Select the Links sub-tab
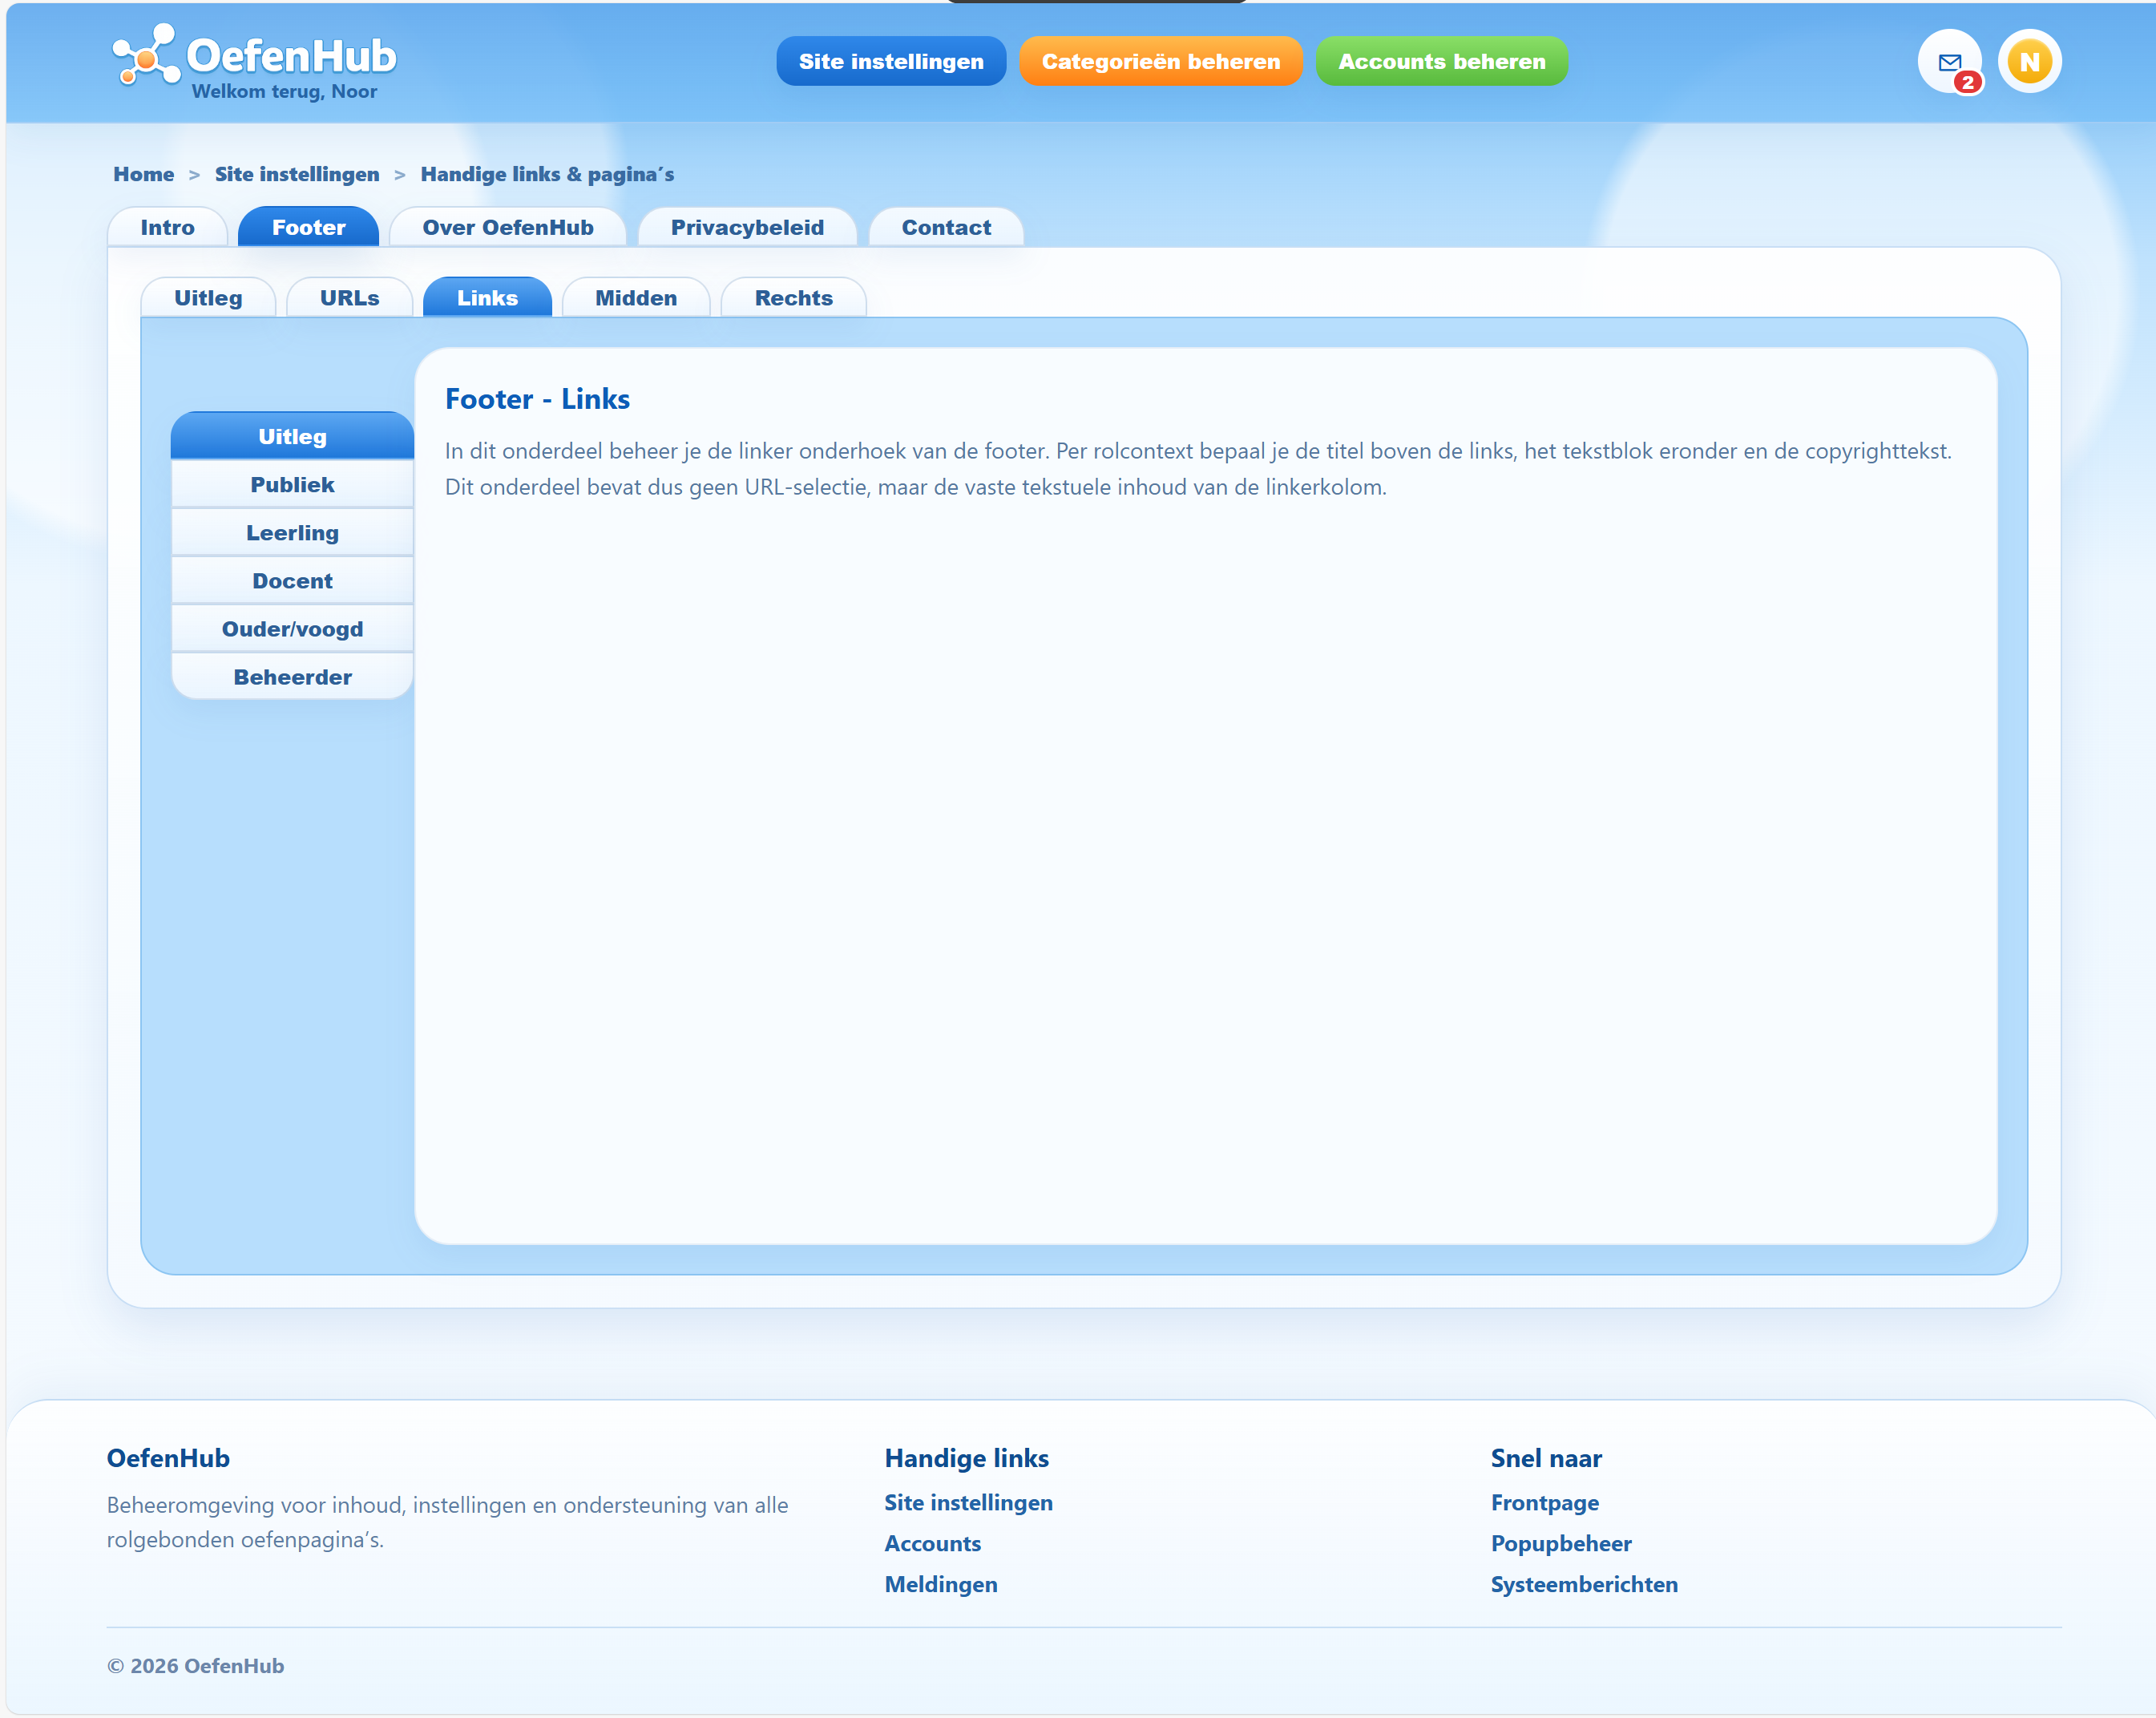The height and width of the screenshot is (1718, 2156). (487, 298)
